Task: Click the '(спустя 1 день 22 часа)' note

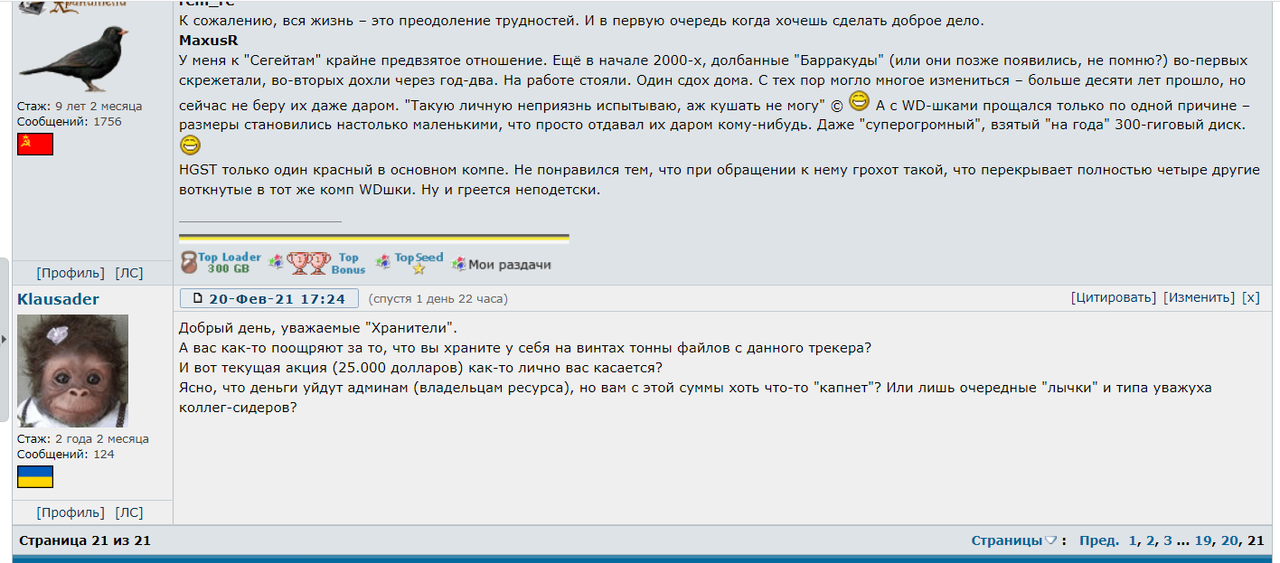Action: pos(438,299)
